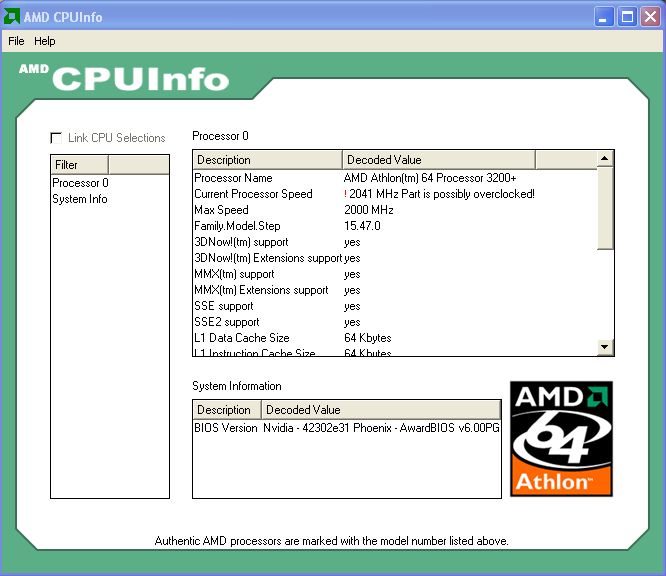Select the SSE support row
The width and height of the screenshot is (666, 576).
click(395, 306)
